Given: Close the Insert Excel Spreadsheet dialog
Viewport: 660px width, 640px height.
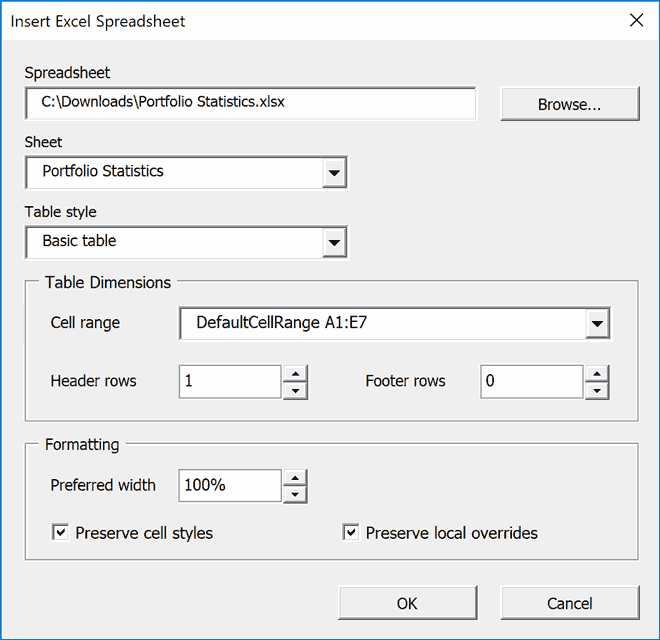Looking at the screenshot, I should point(636,20).
